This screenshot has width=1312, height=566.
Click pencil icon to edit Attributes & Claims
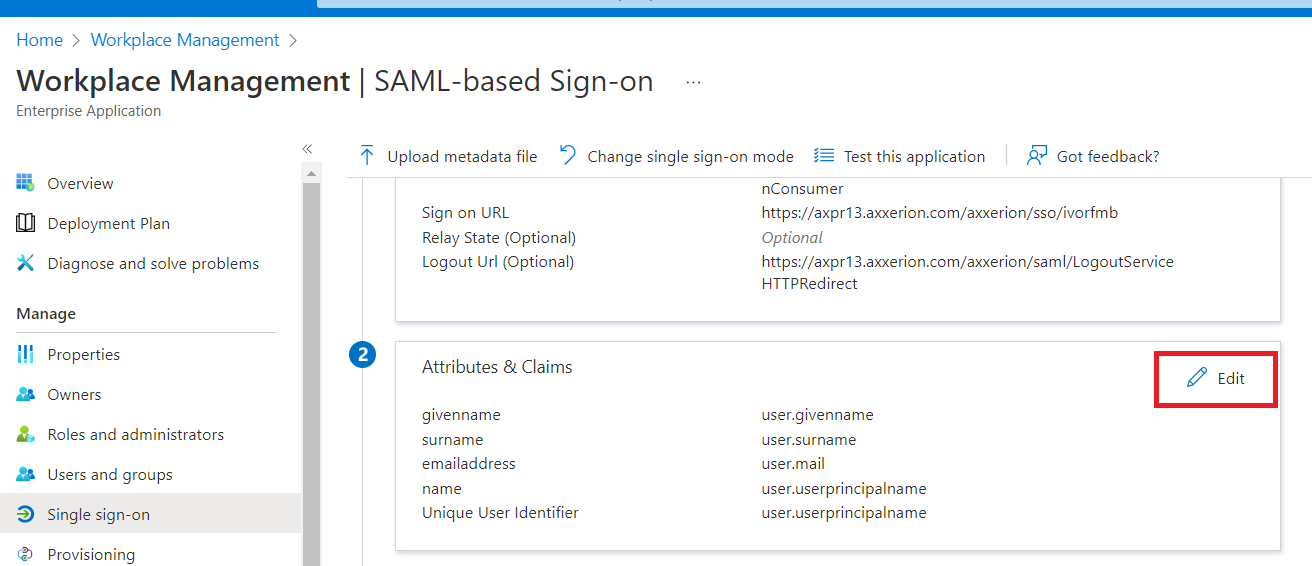tap(1197, 378)
